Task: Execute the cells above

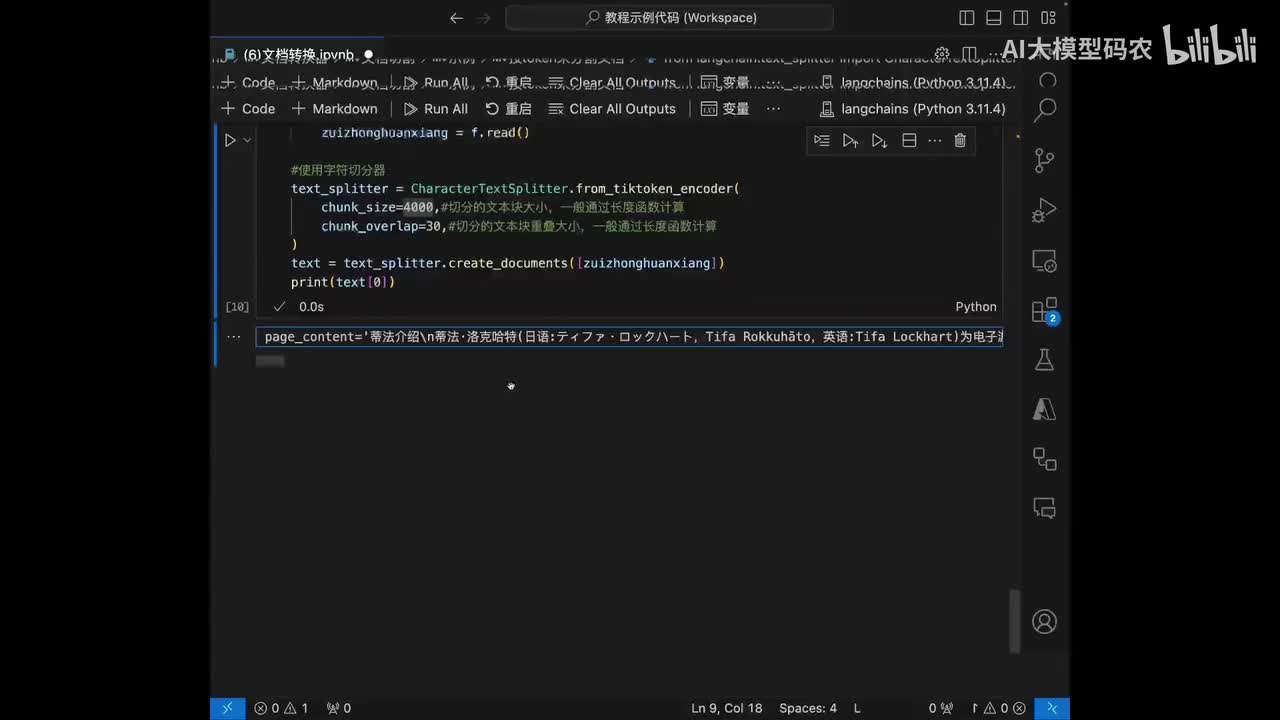Action: tap(850, 141)
